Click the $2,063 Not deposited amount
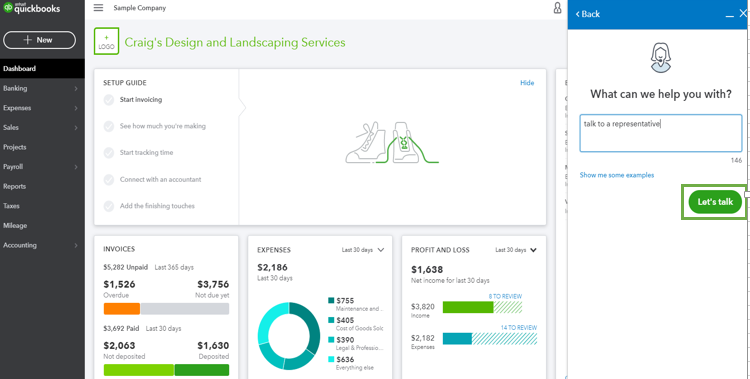Viewport: 750px width, 379px height. (119, 346)
